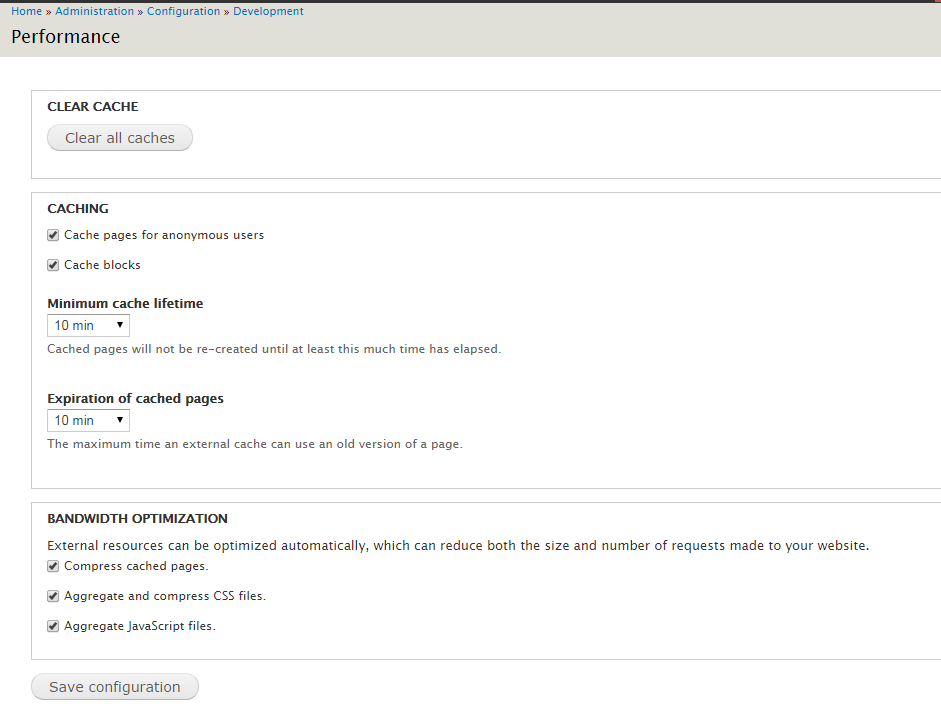
Task: Navigate to Configuration breadcrumb
Action: 184,11
